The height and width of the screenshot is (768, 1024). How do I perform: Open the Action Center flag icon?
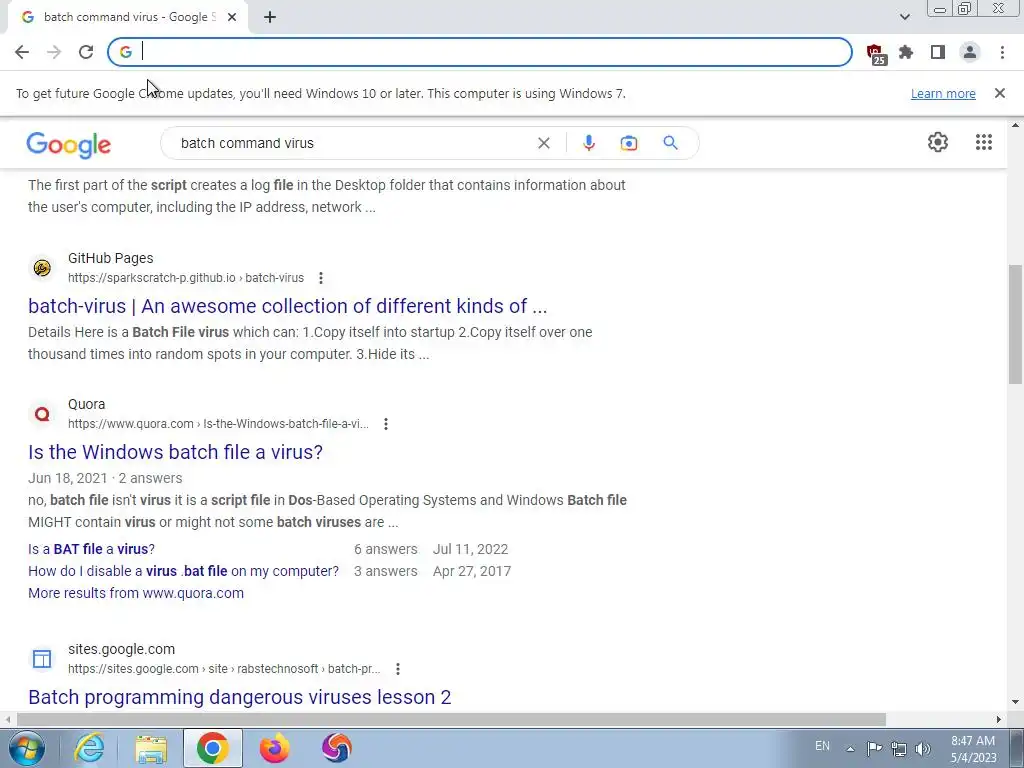coord(874,748)
